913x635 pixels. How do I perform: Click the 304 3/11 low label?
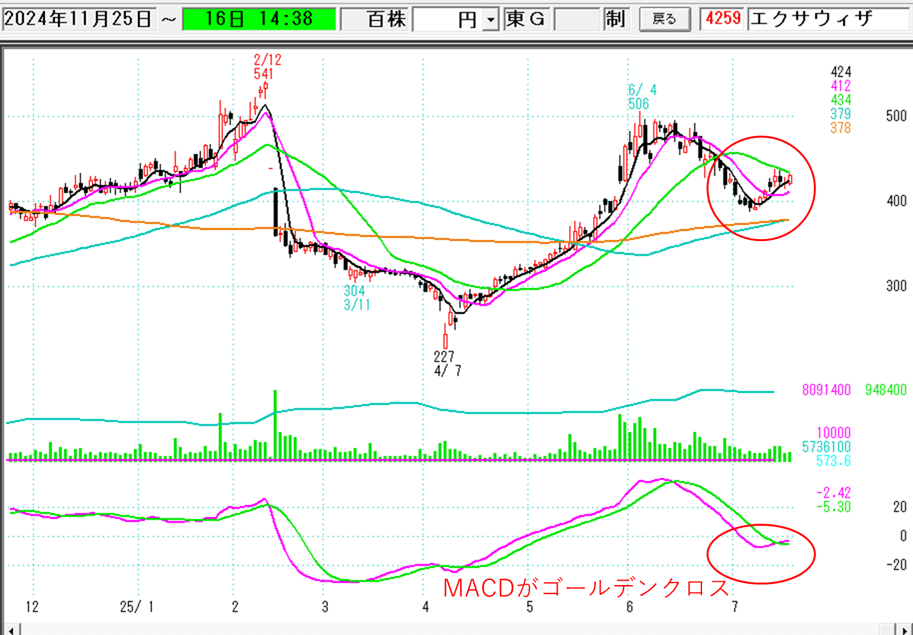pyautogui.click(x=356, y=297)
